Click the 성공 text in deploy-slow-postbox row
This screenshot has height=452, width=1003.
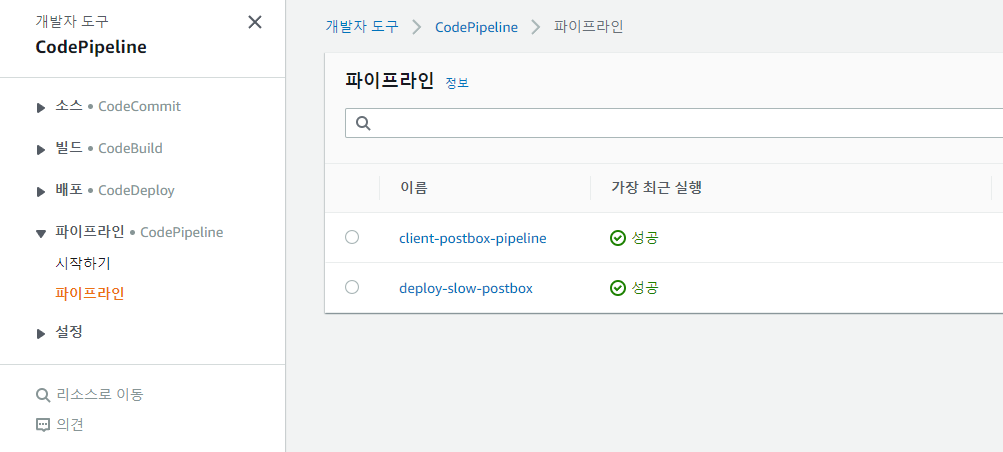pyautogui.click(x=645, y=288)
